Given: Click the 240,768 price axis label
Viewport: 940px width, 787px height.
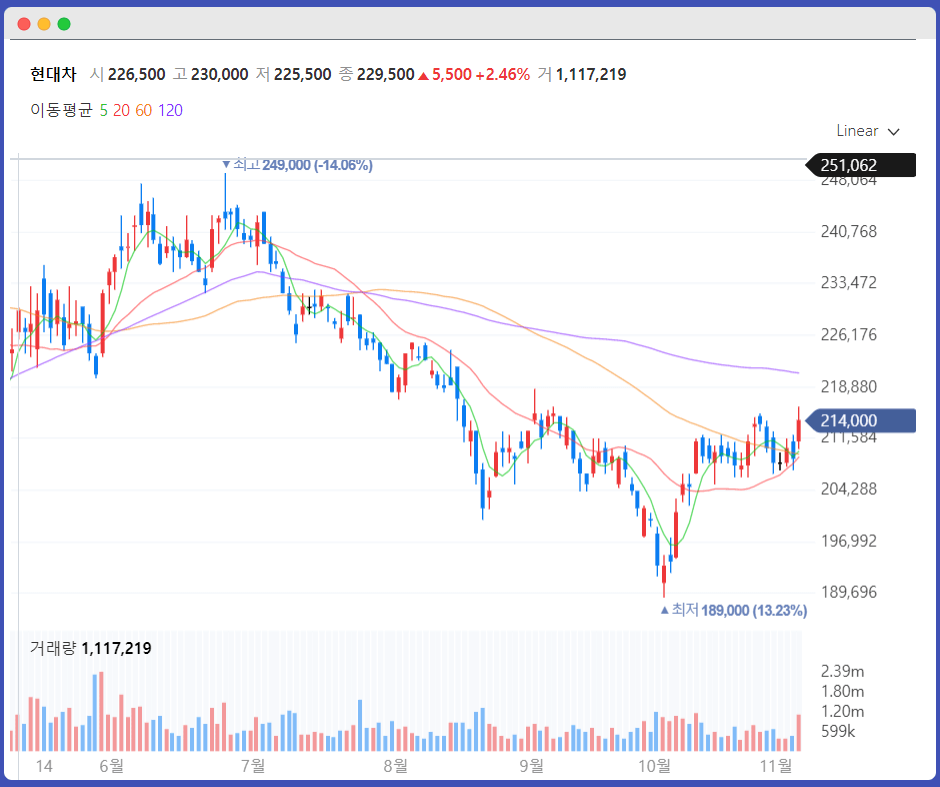Looking at the screenshot, I should click(848, 231).
